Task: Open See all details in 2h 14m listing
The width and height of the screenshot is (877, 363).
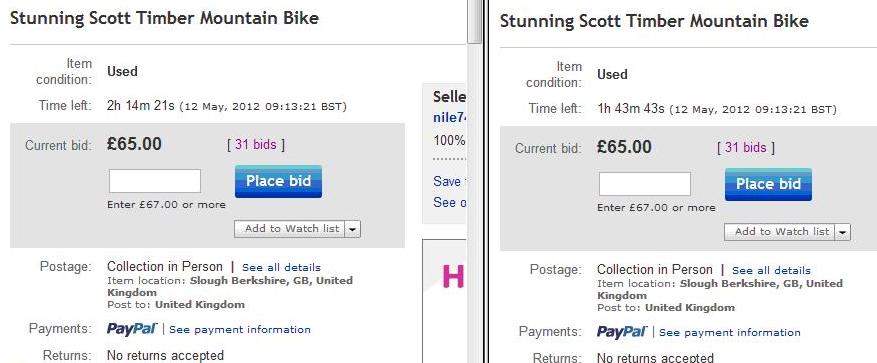Action: pyautogui.click(x=281, y=267)
